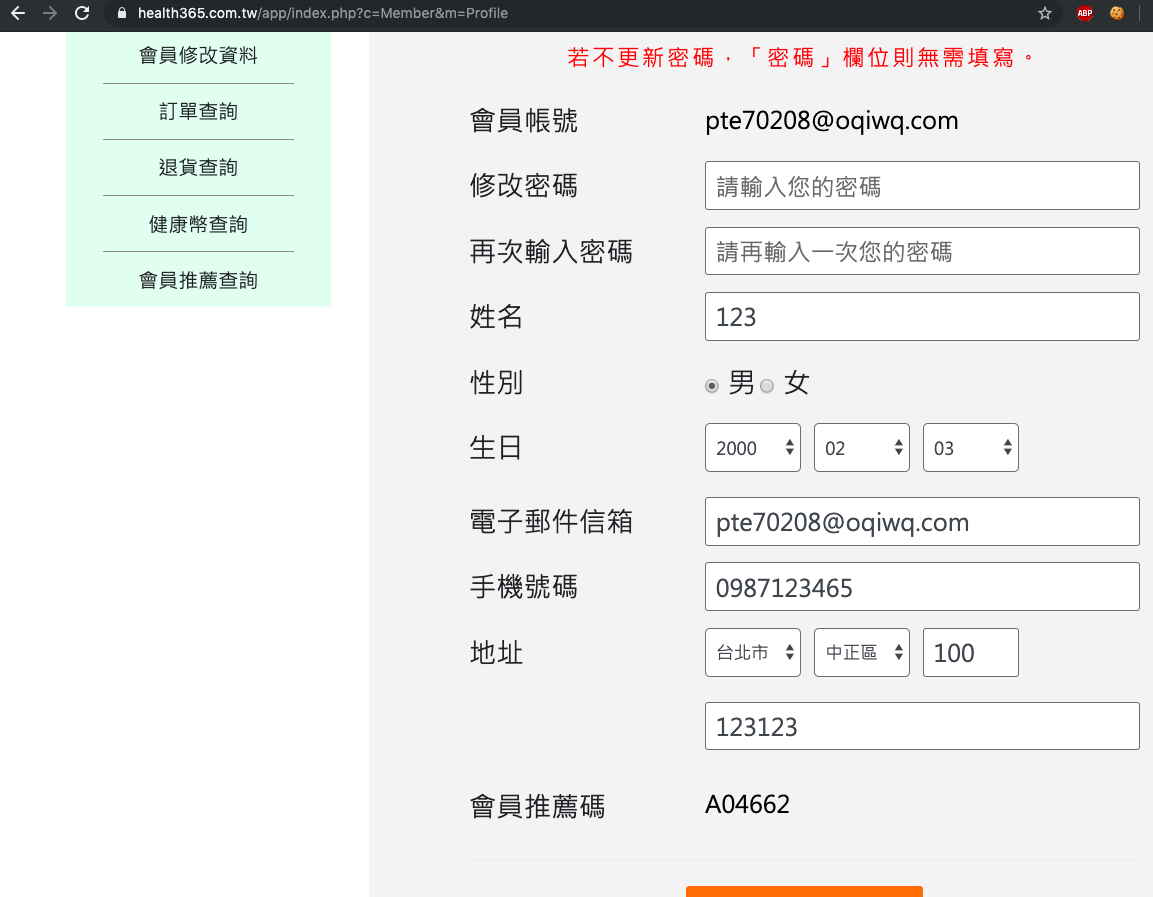Open the district dropdown showing 中正區
The height and width of the screenshot is (897, 1153).
[x=862, y=652]
